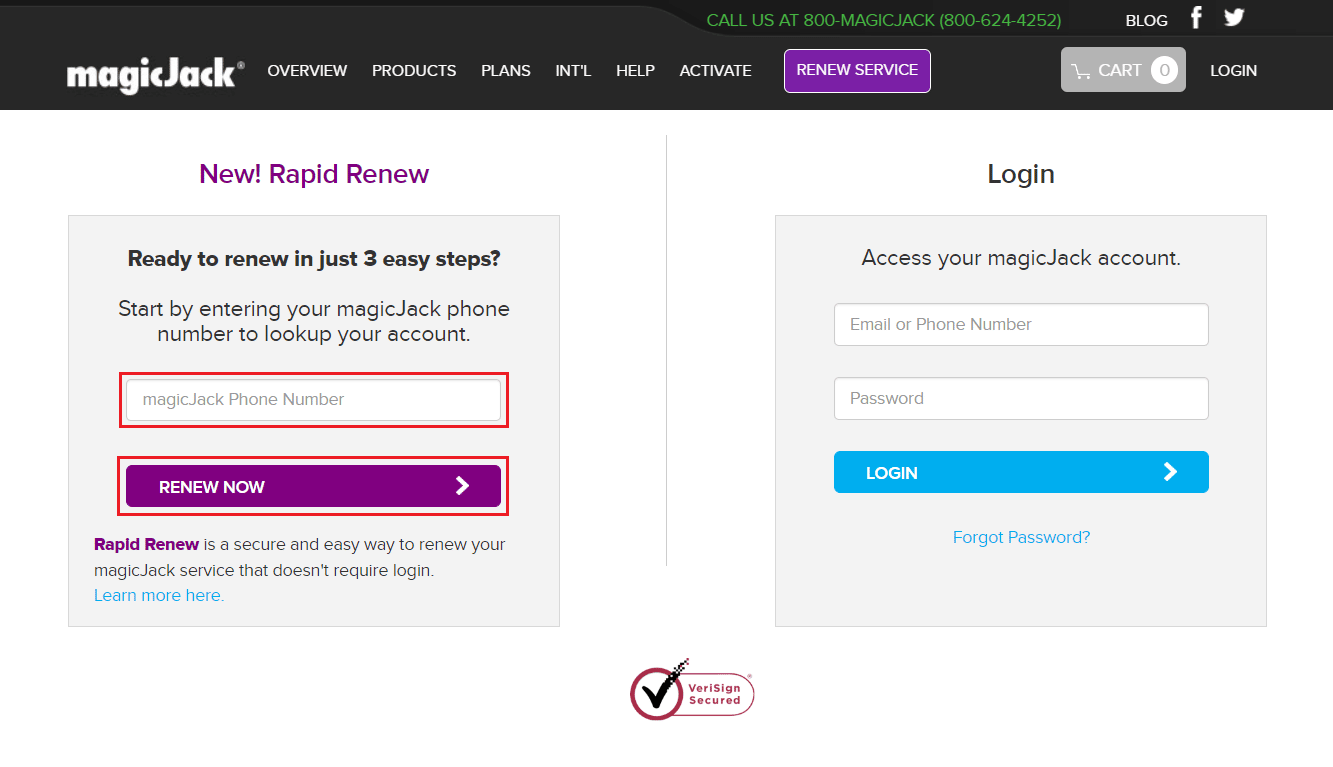This screenshot has width=1333, height=767.
Task: Click the Login link in header
Action: 1233,71
